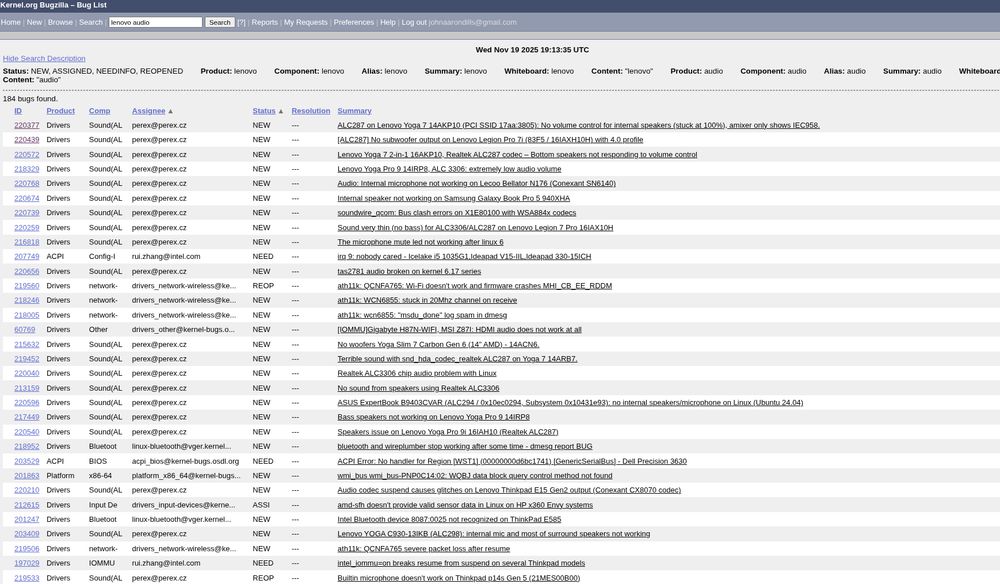Open 'Lenovo Yoga Pro 9 14IRP8, ALC 3306' low volume summary
The height and width of the screenshot is (584, 1000).
point(449,169)
